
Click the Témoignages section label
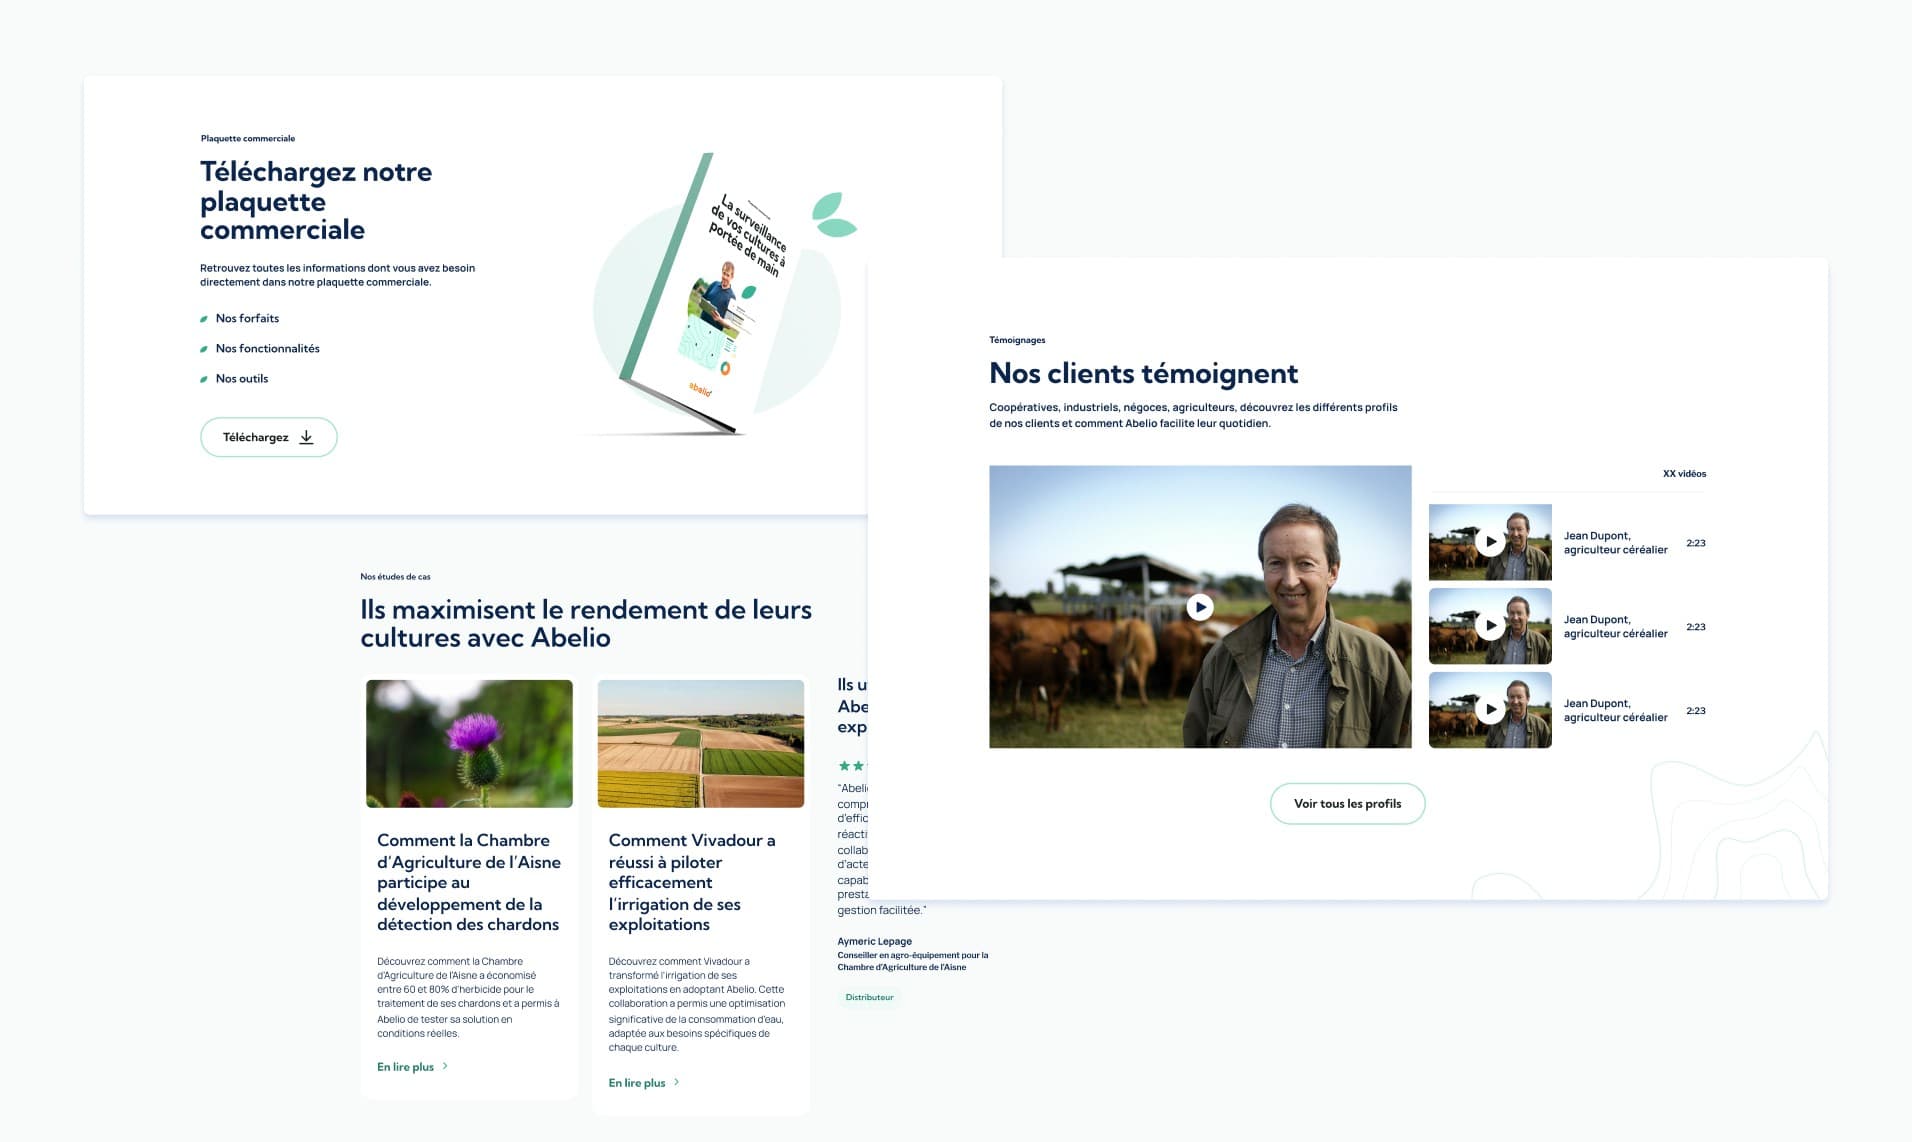tap(1017, 340)
